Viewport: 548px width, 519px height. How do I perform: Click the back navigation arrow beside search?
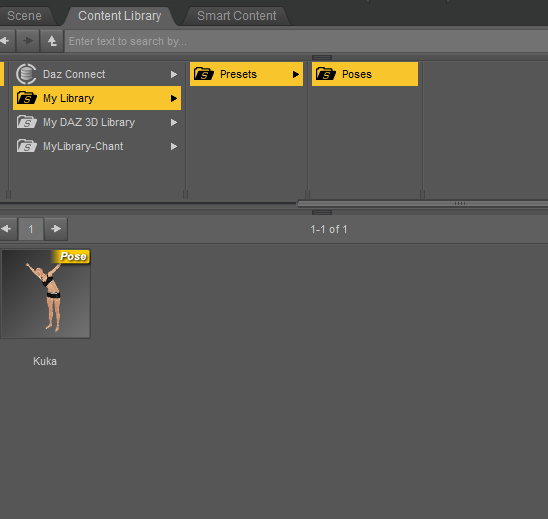click(6, 41)
